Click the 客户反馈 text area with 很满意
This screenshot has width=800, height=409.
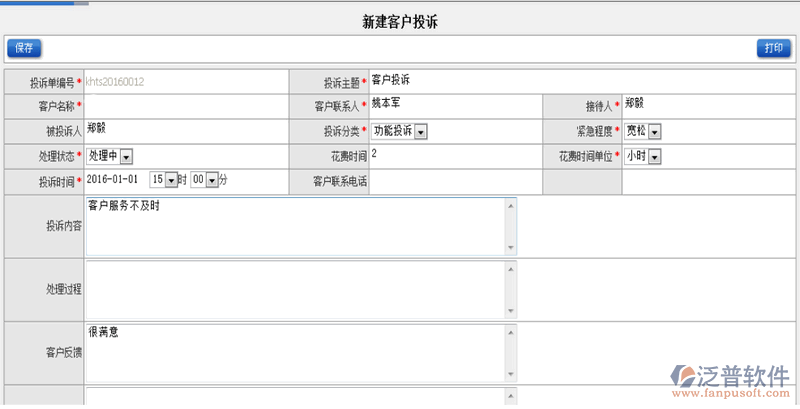coord(301,353)
